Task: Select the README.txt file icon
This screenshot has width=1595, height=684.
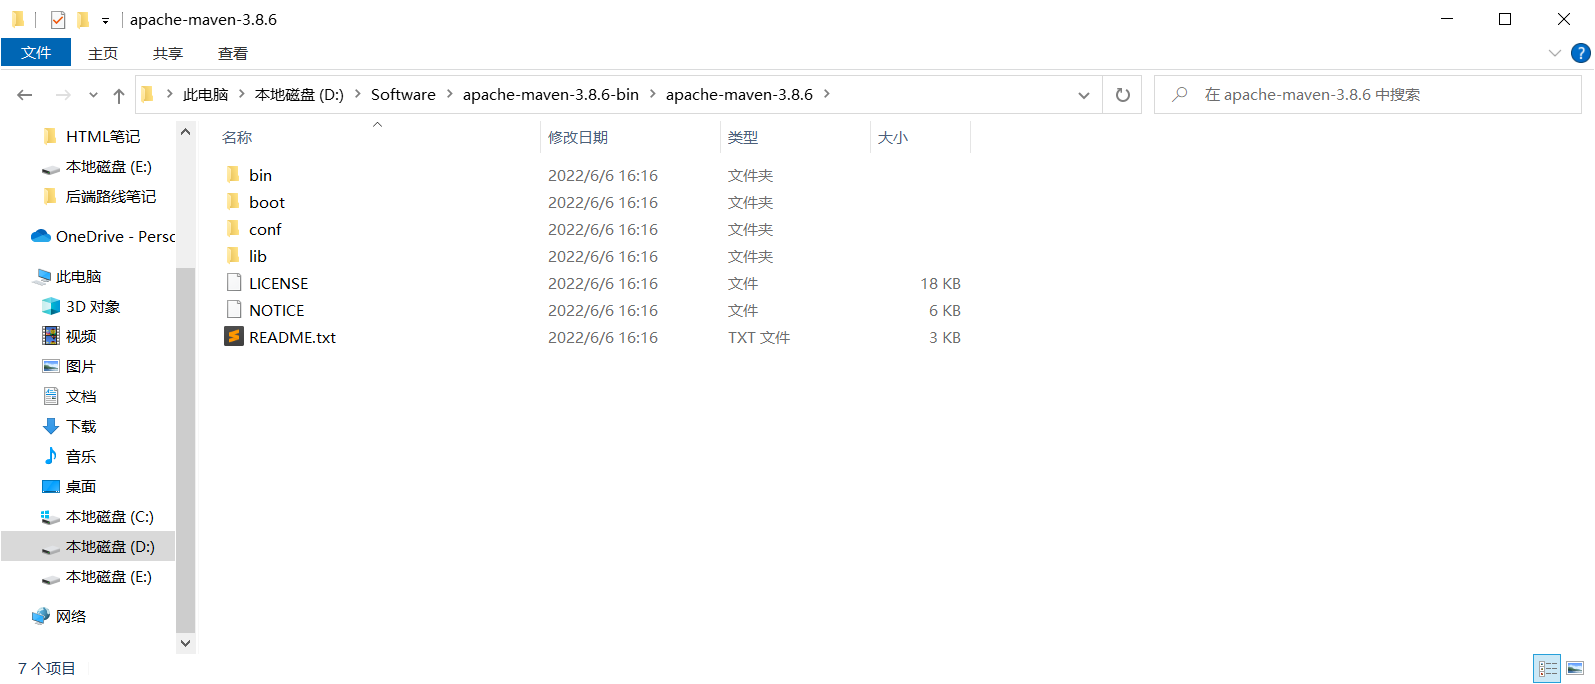Action: (x=234, y=337)
